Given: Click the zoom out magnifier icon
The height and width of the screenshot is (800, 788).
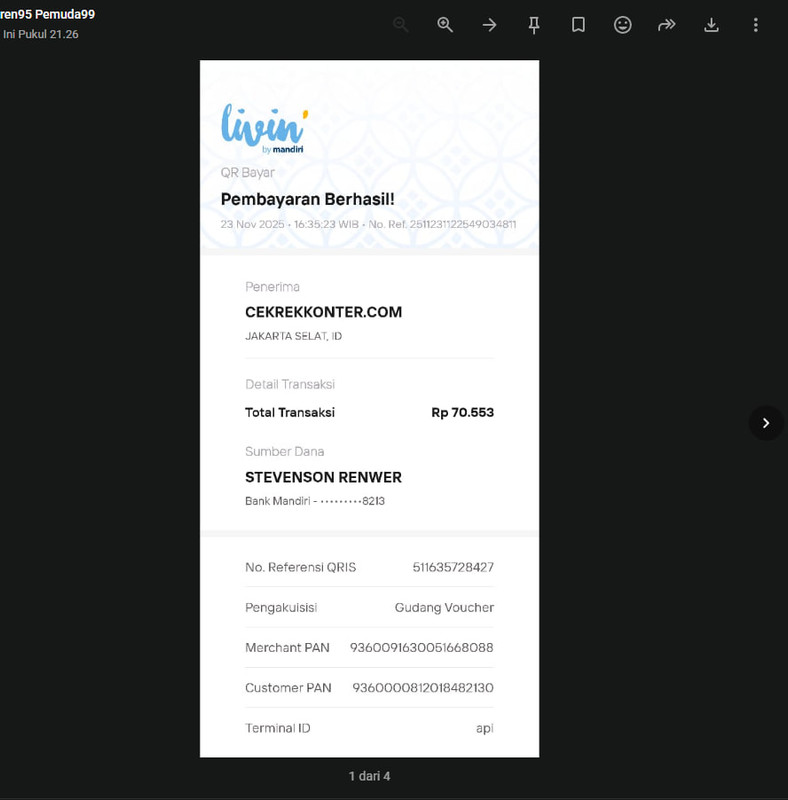Looking at the screenshot, I should 401,24.
